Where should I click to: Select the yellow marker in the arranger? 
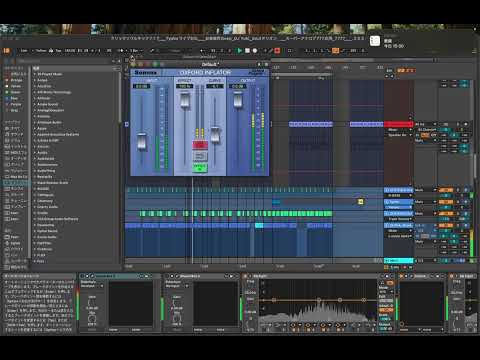click(360, 202)
